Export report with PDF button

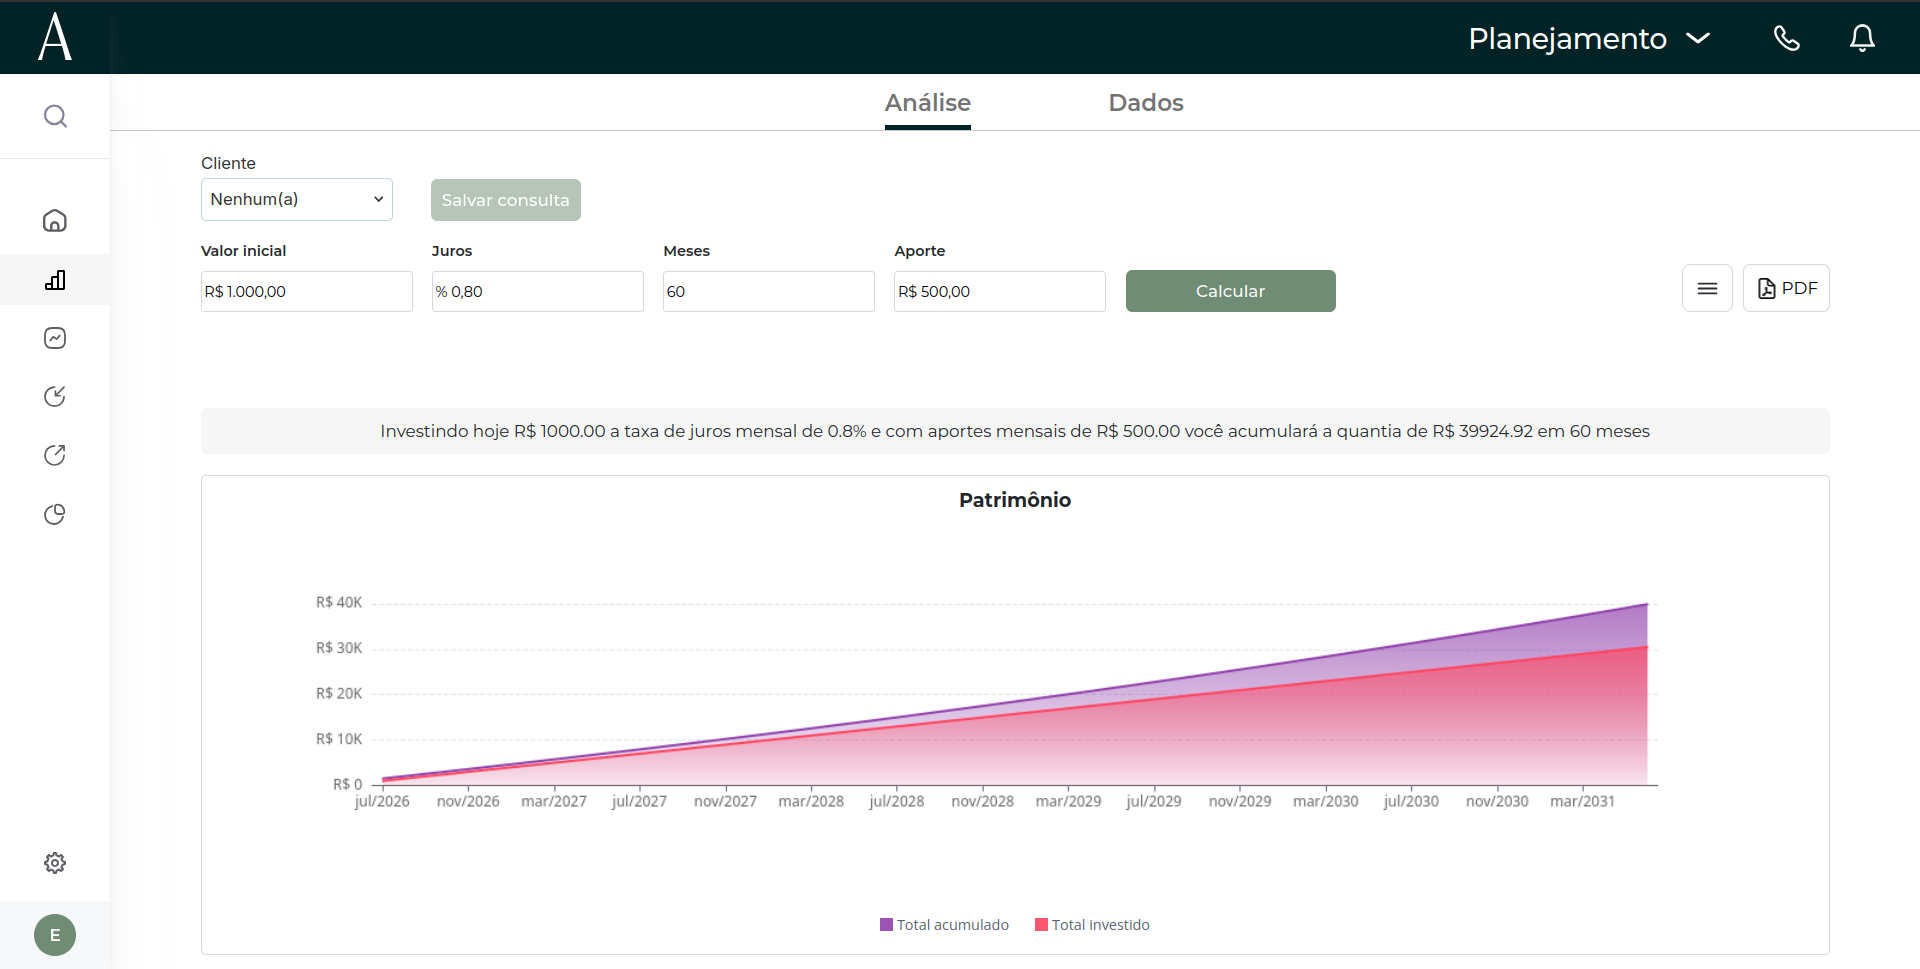click(1786, 288)
